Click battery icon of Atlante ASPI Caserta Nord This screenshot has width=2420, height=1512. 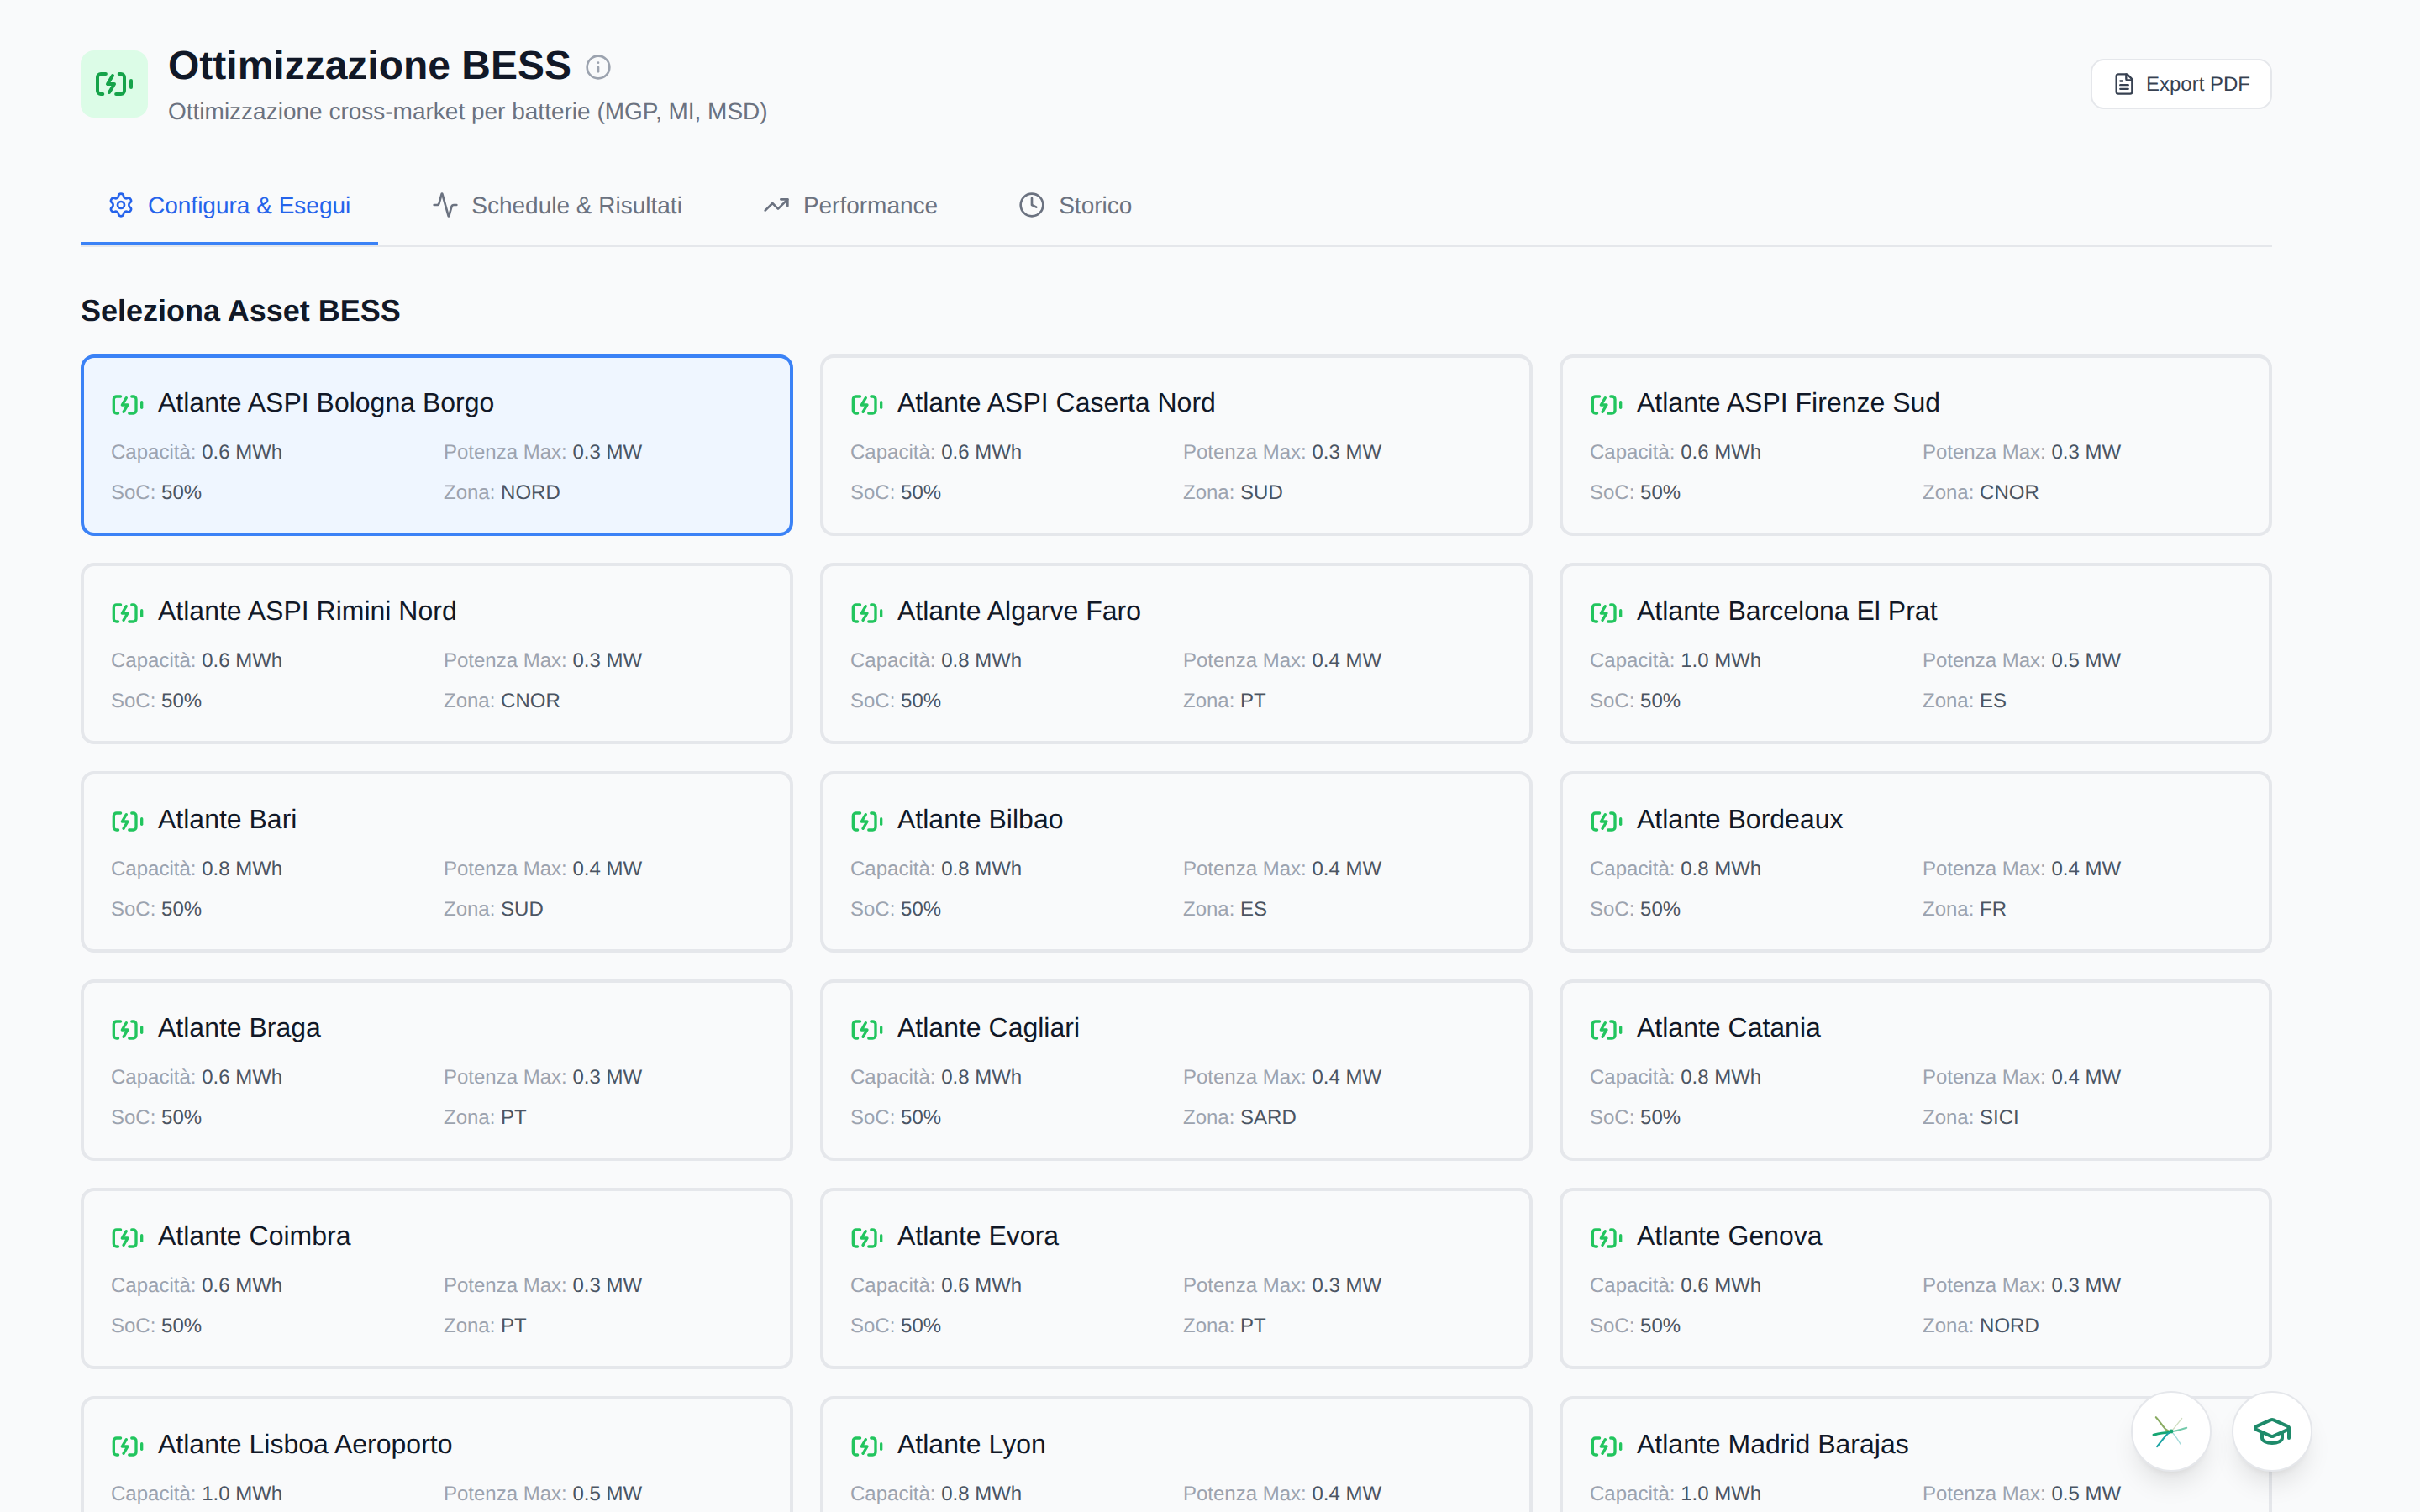point(867,404)
